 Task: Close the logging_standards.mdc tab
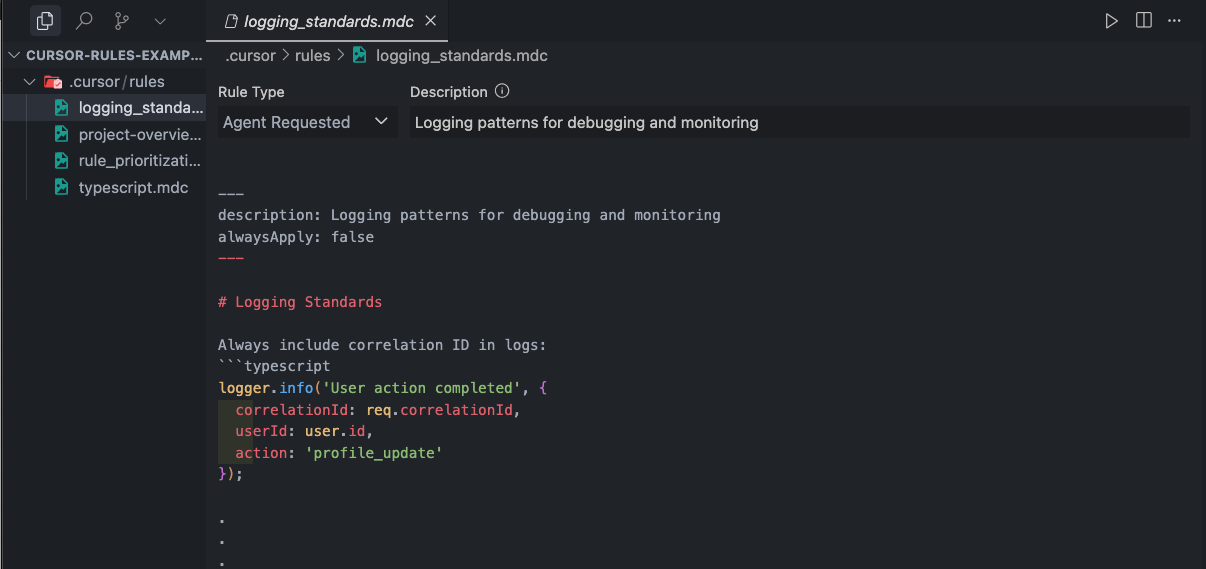point(430,21)
